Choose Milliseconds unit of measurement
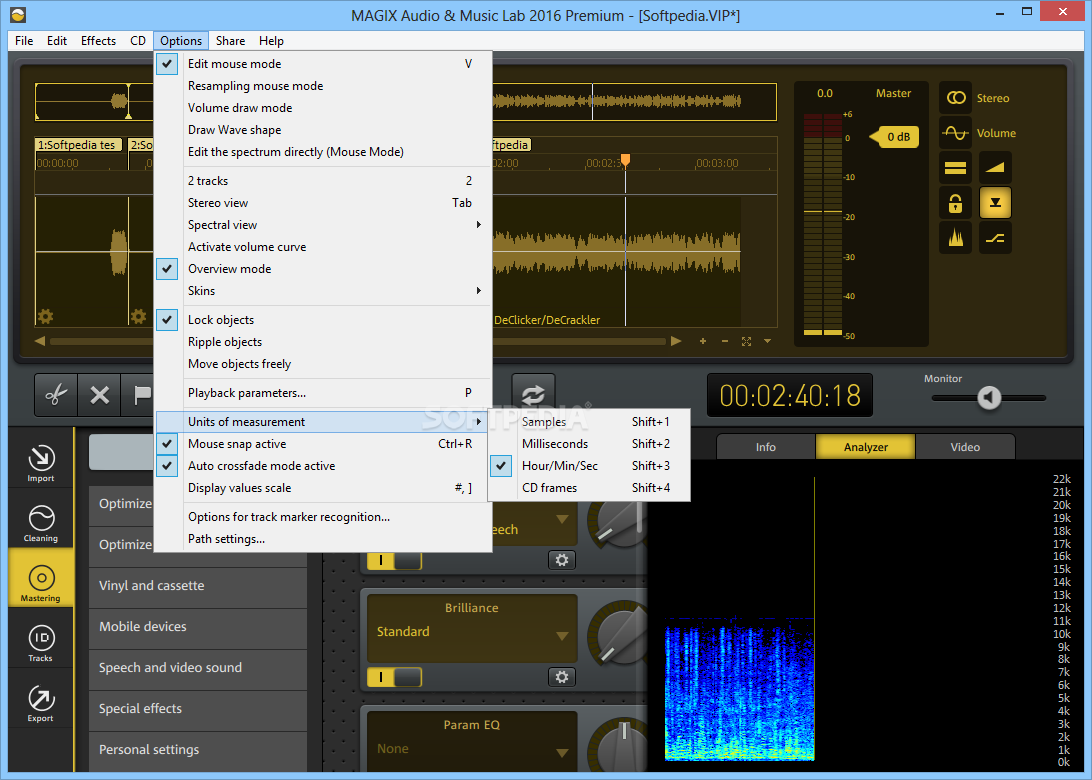 589,444
